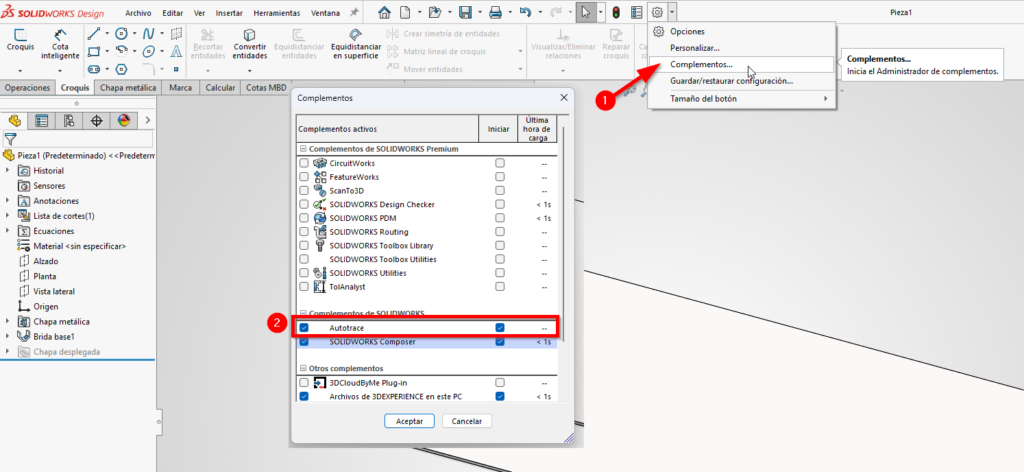The image size is (1024, 472).
Task: Expand the Anotaciones tree node
Action: click(8, 201)
